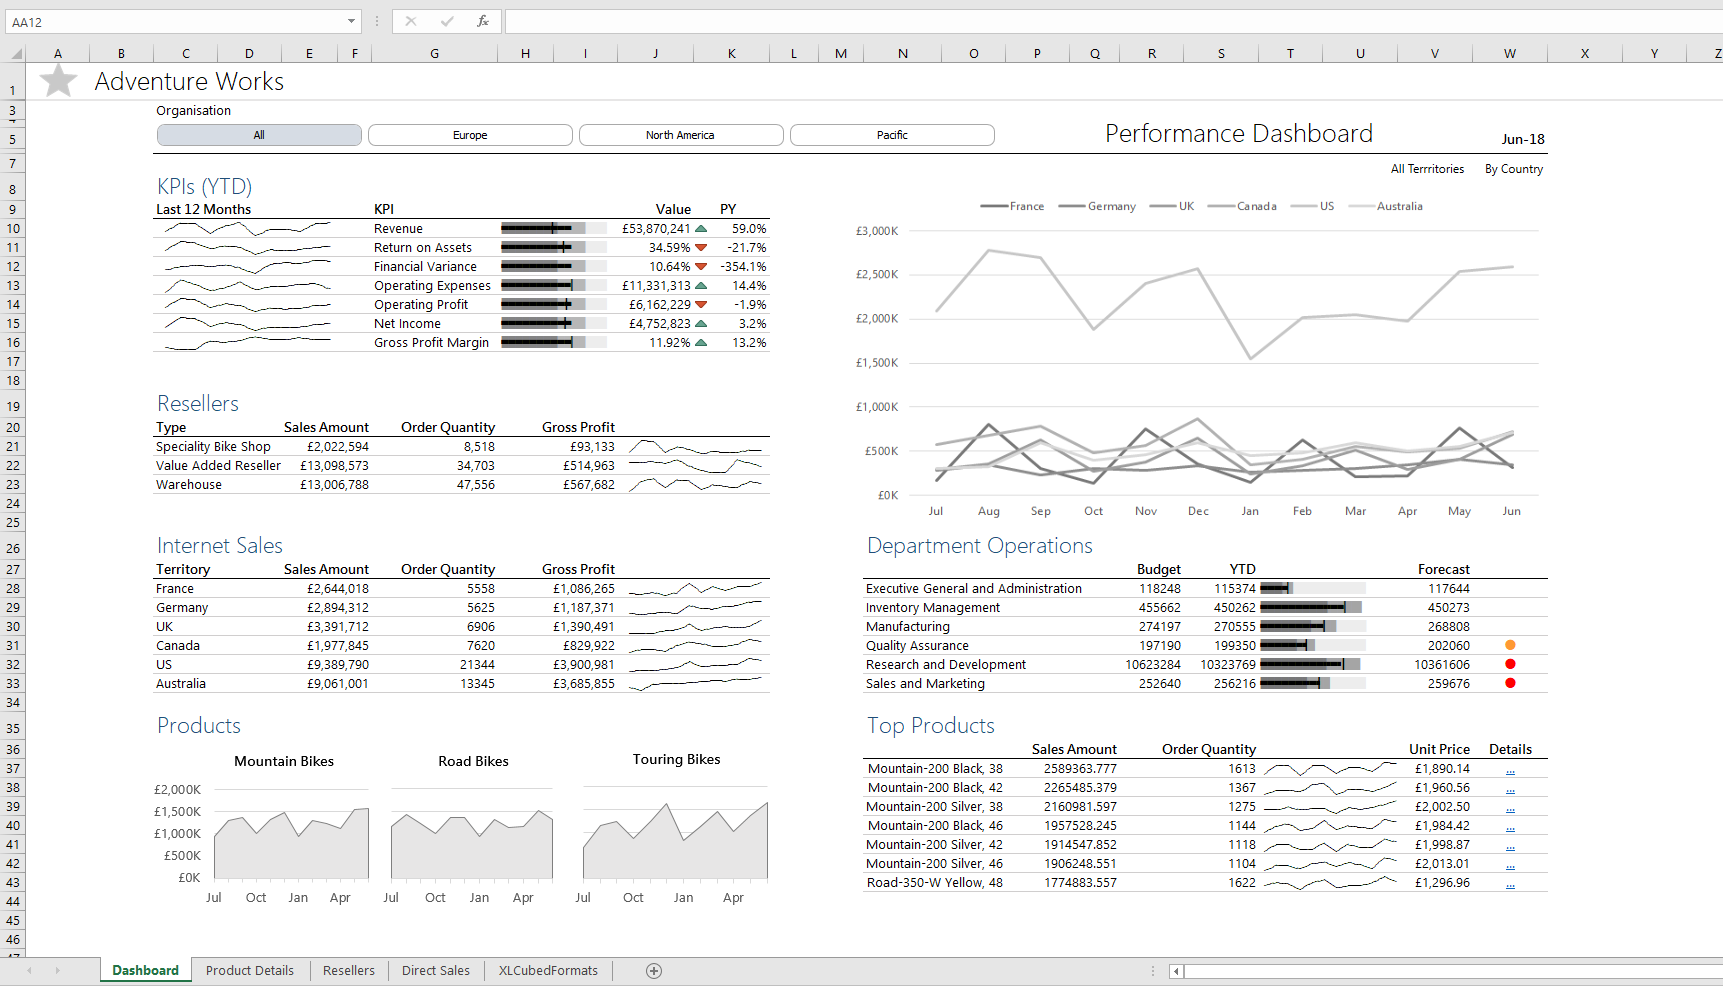The image size is (1723, 986).
Task: Select the Pacific organisation filter
Action: [892, 135]
